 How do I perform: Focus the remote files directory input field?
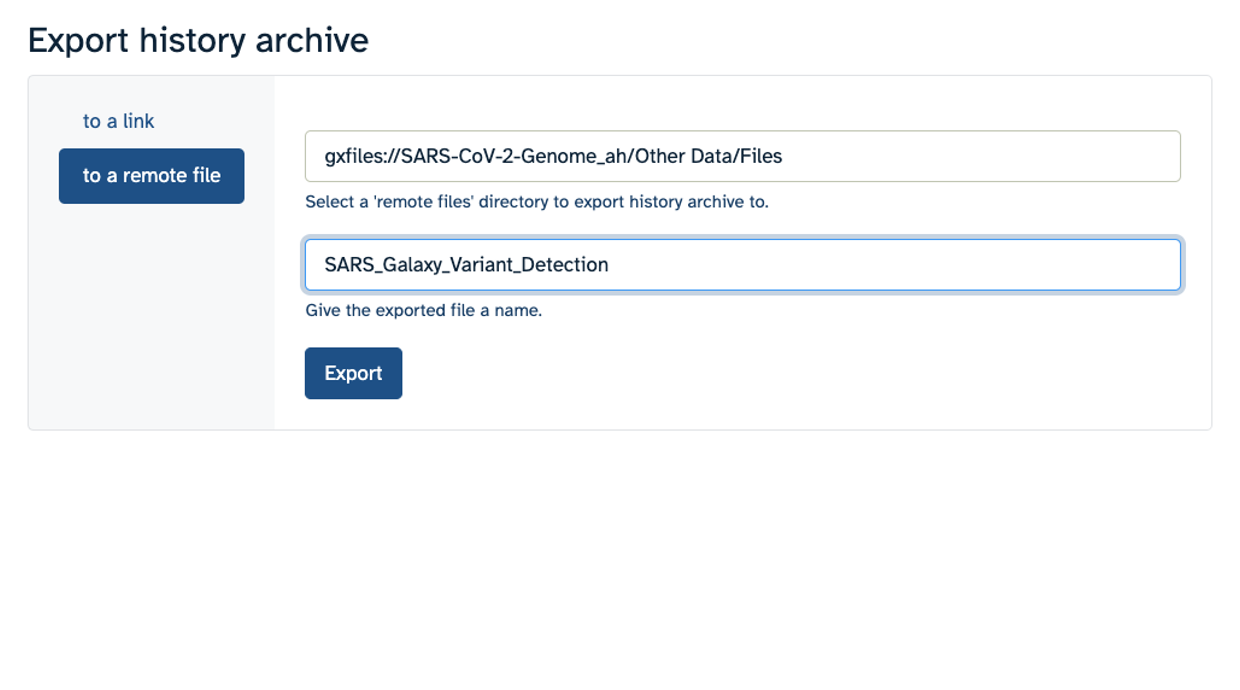pos(742,156)
